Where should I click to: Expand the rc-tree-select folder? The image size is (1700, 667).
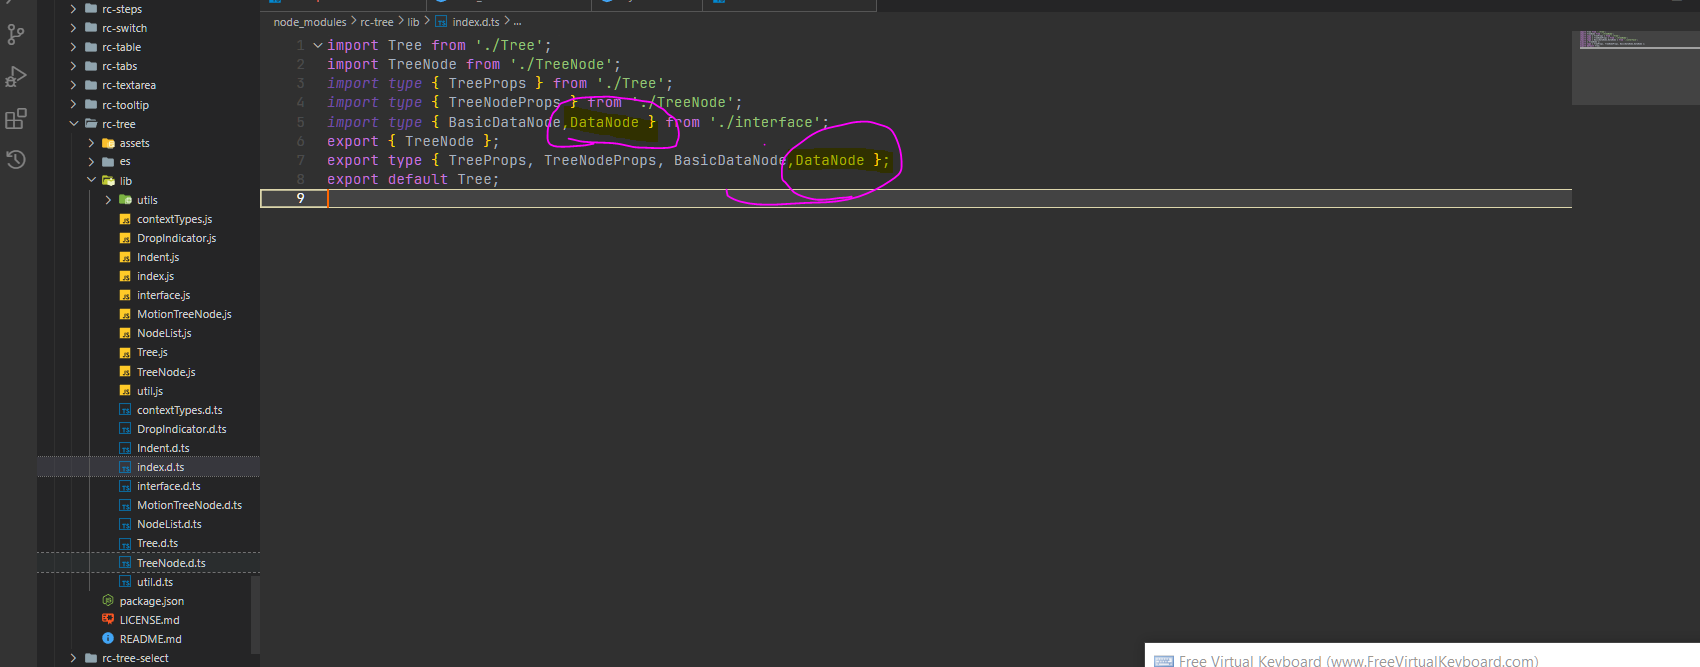click(x=73, y=658)
